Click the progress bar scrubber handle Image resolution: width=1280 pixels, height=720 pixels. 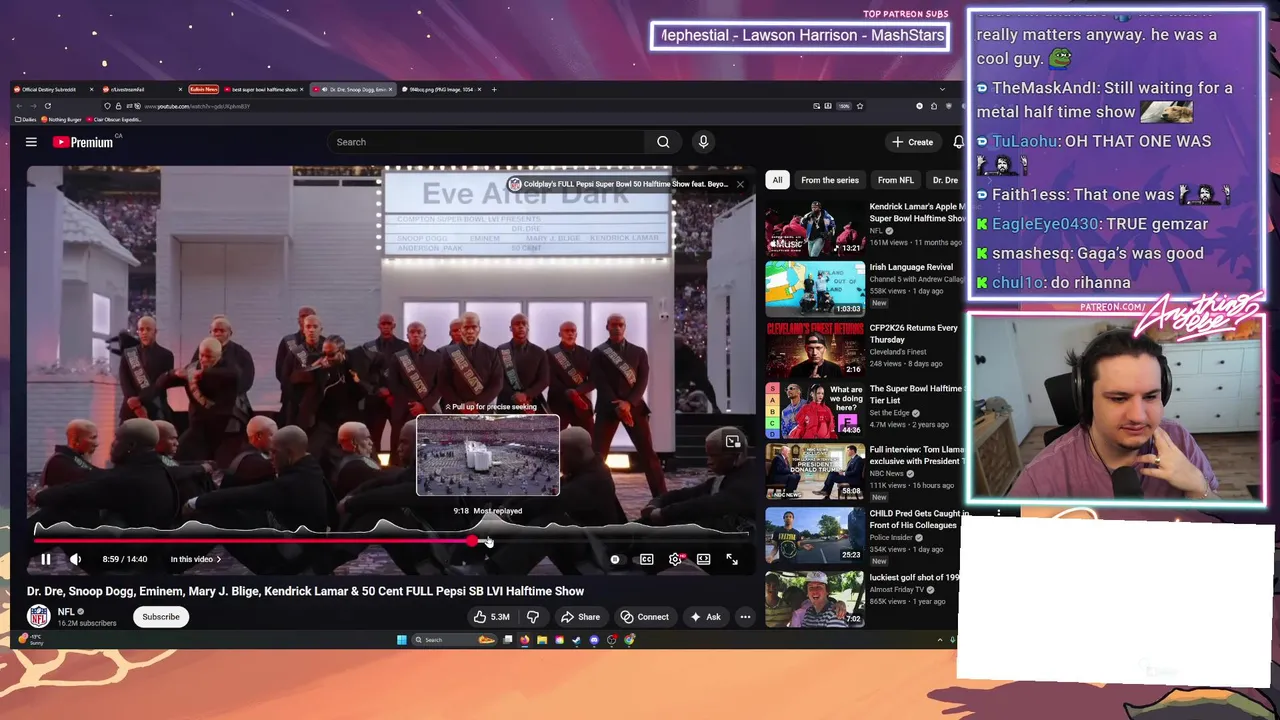click(473, 541)
